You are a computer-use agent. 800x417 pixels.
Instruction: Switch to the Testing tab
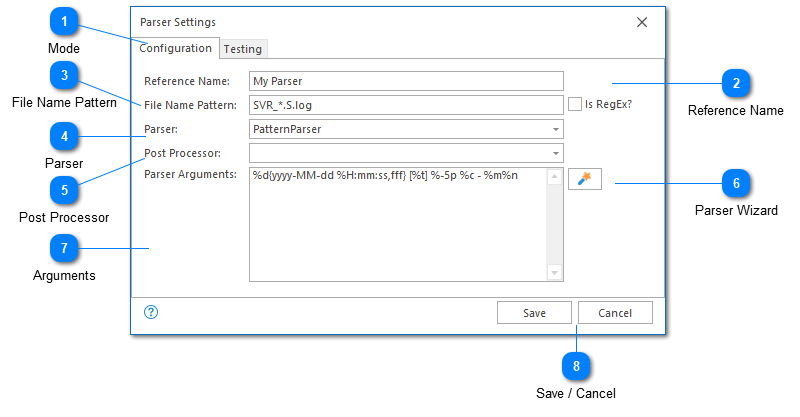pyautogui.click(x=243, y=49)
